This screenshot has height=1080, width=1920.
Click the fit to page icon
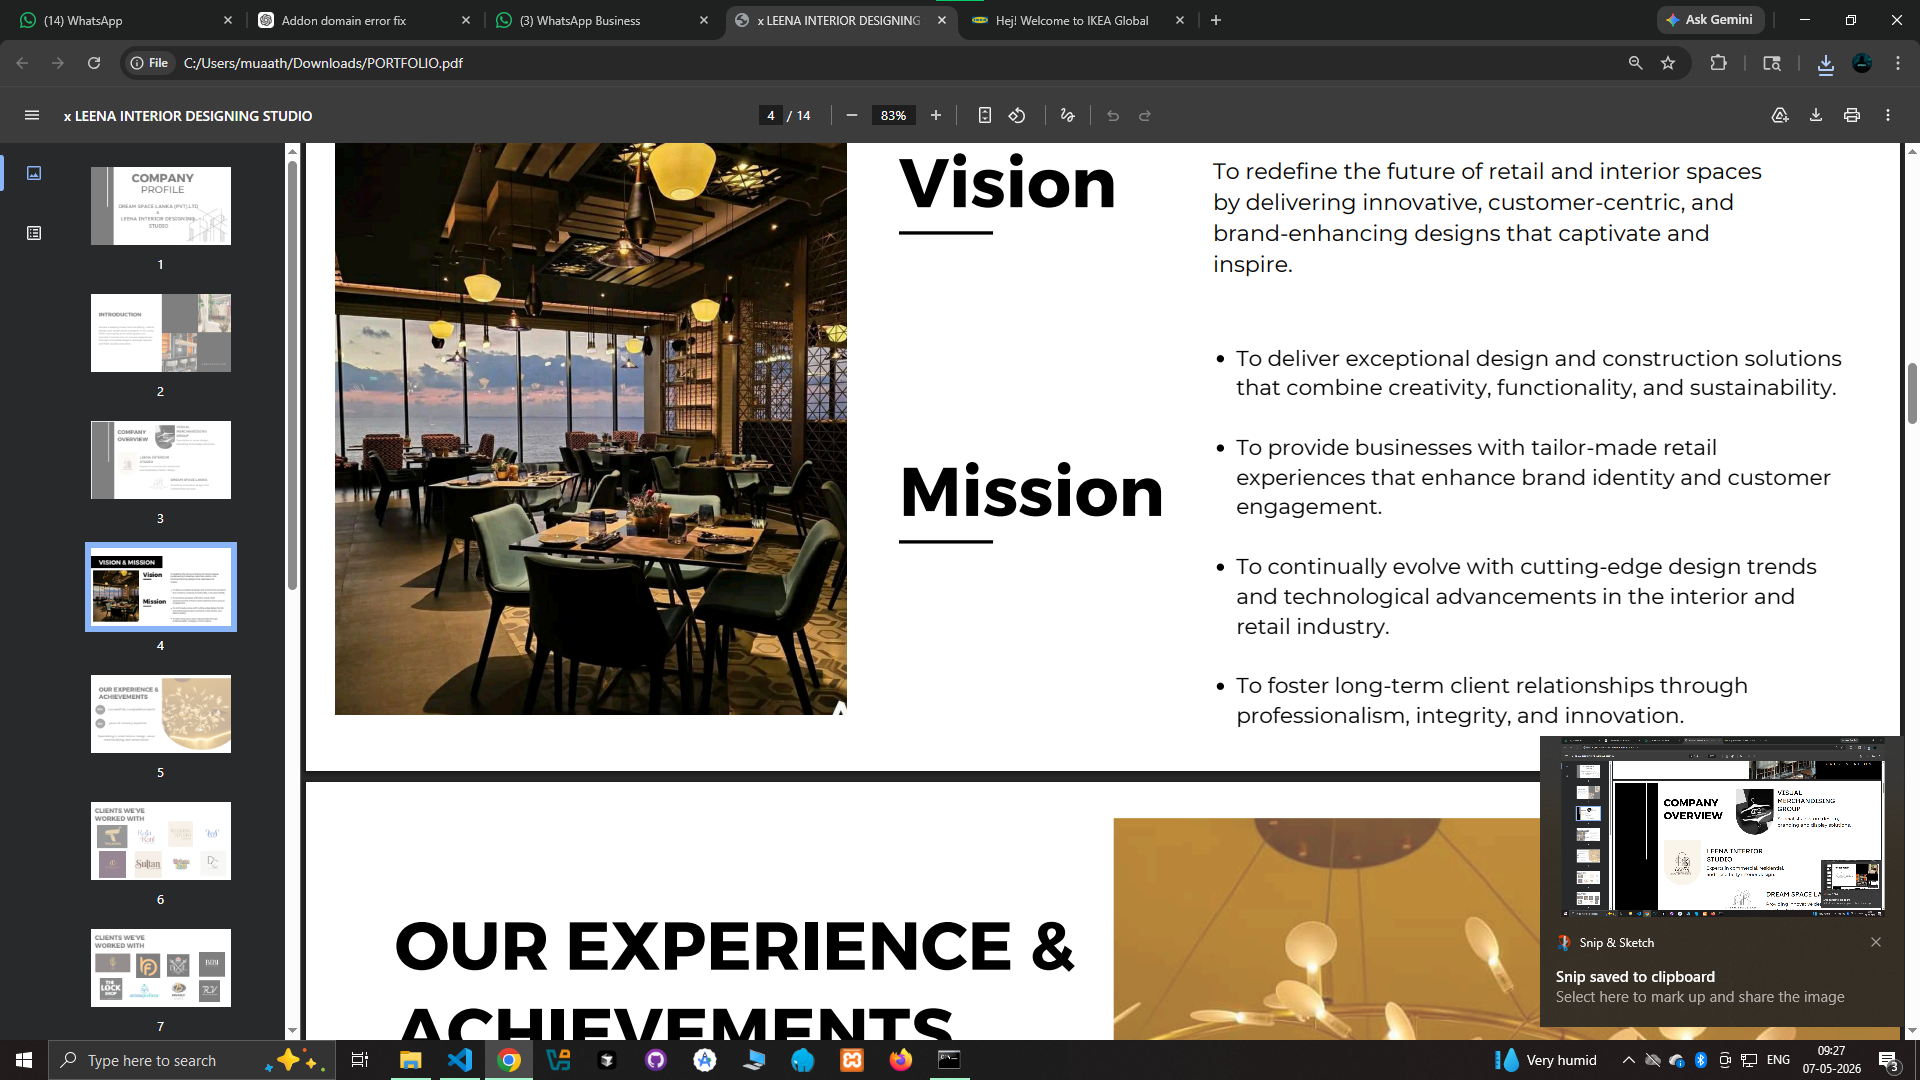[985, 116]
